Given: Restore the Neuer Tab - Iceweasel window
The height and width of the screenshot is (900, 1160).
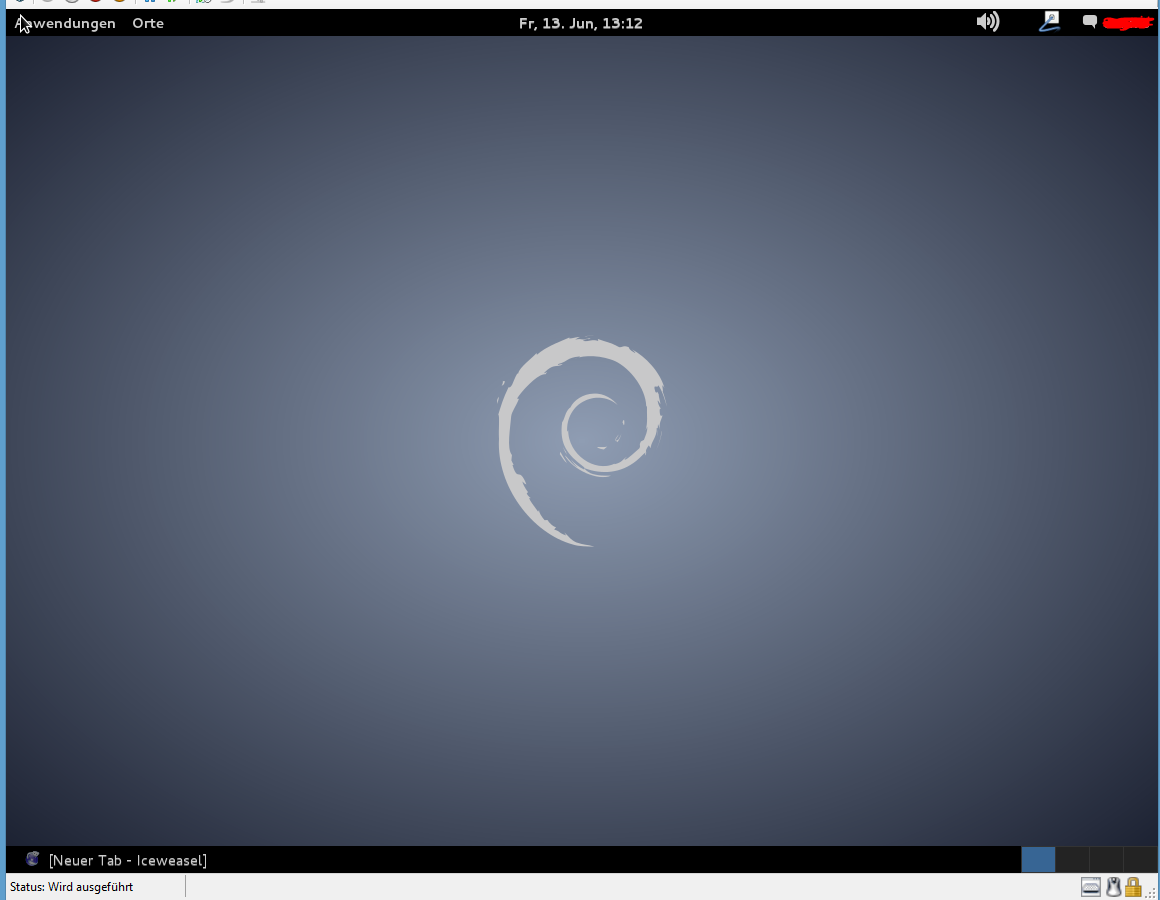Looking at the screenshot, I should (x=116, y=860).
